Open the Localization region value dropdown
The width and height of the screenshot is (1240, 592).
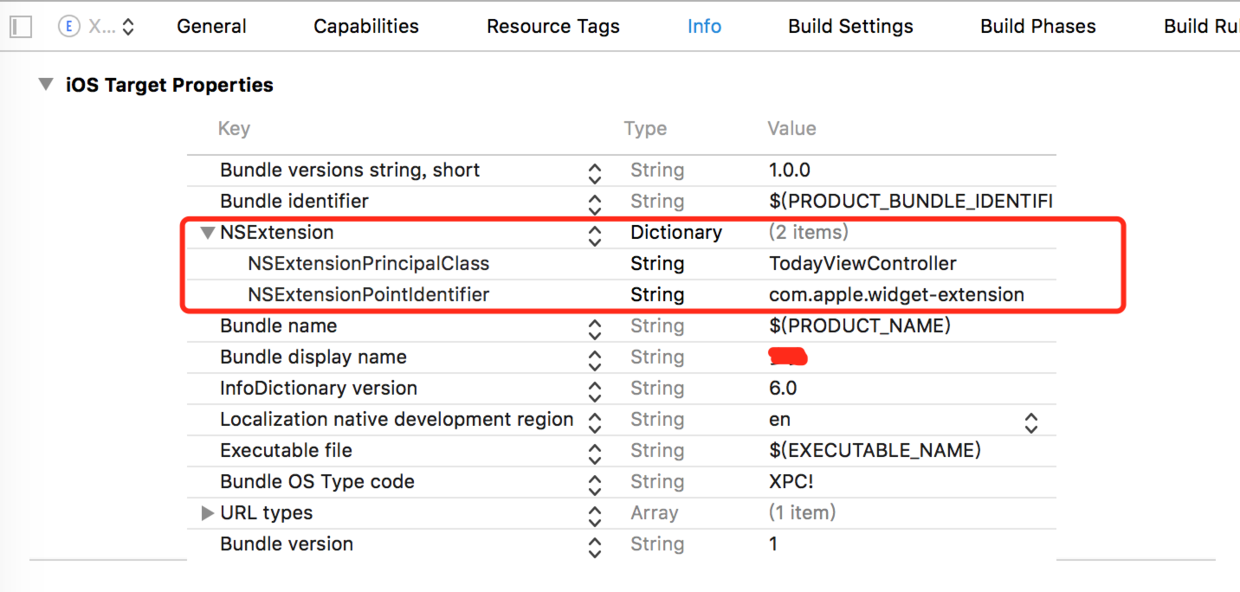tap(1031, 422)
